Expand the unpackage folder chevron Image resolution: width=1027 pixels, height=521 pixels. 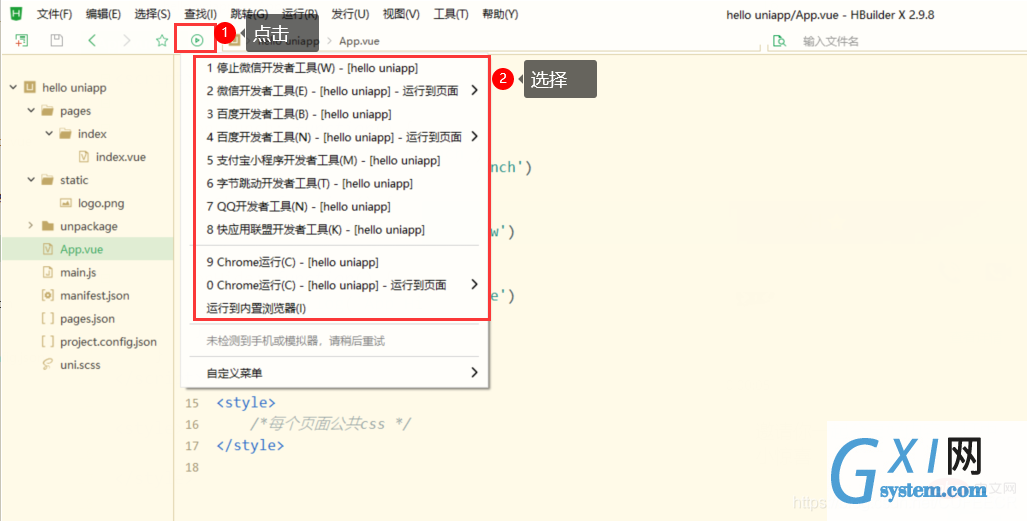[x=31, y=226]
